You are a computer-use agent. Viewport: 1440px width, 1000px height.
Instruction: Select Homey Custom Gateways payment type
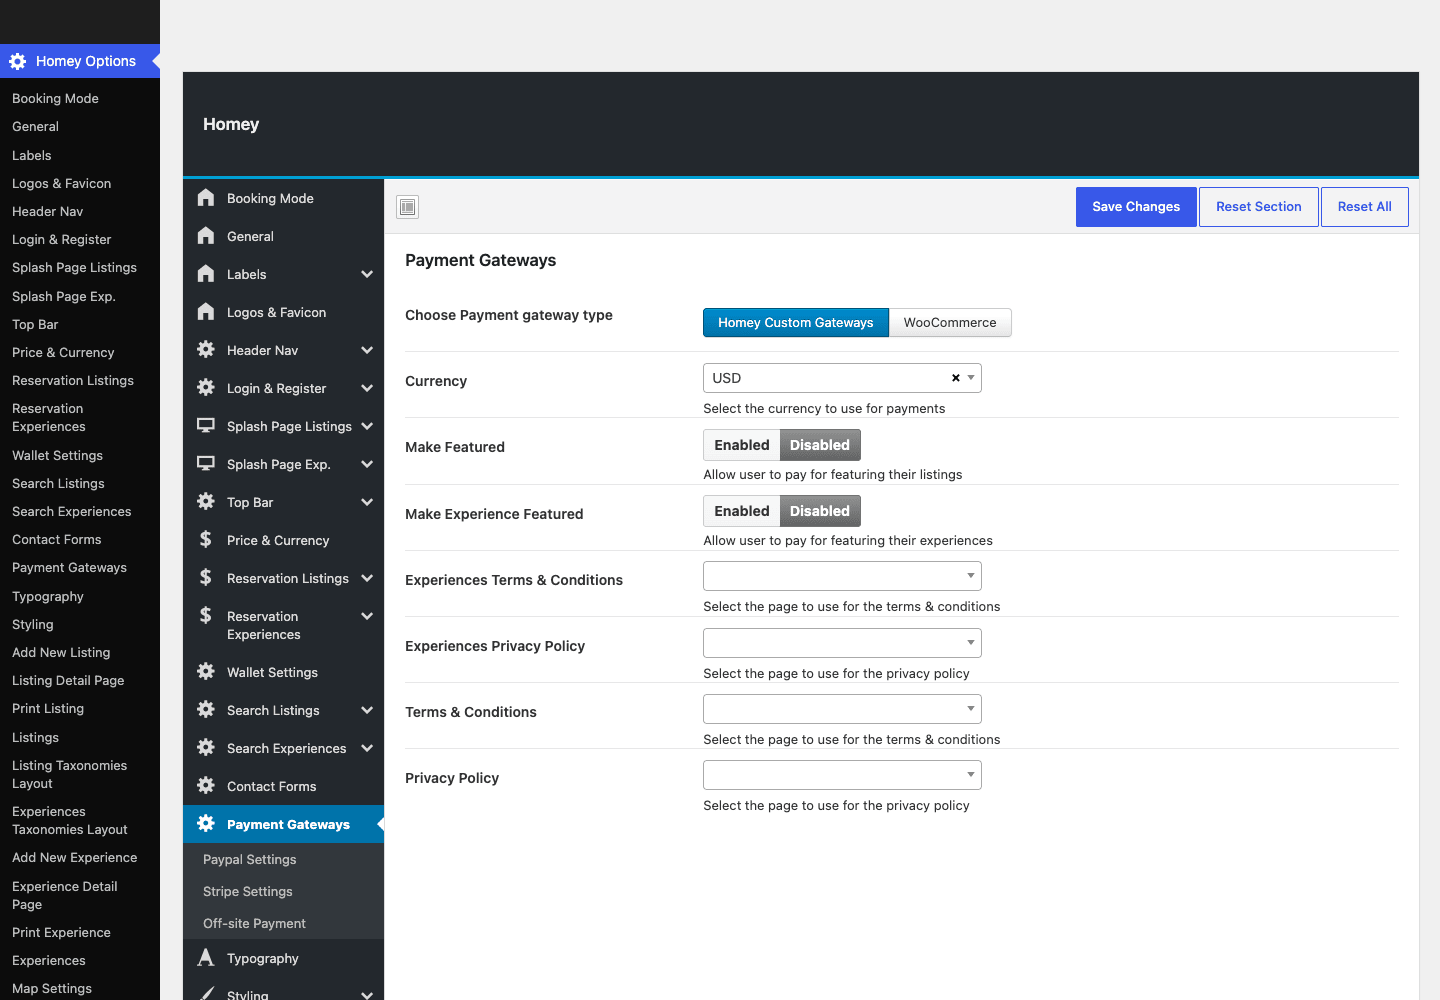(796, 323)
